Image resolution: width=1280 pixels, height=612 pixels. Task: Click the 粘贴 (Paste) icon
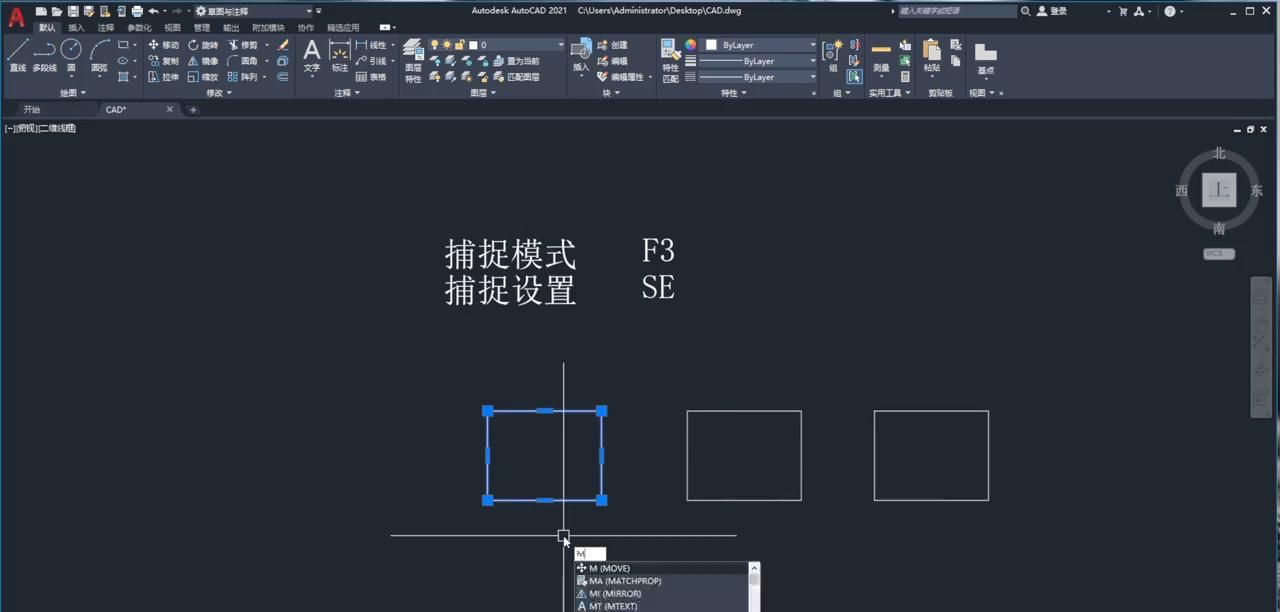932,52
